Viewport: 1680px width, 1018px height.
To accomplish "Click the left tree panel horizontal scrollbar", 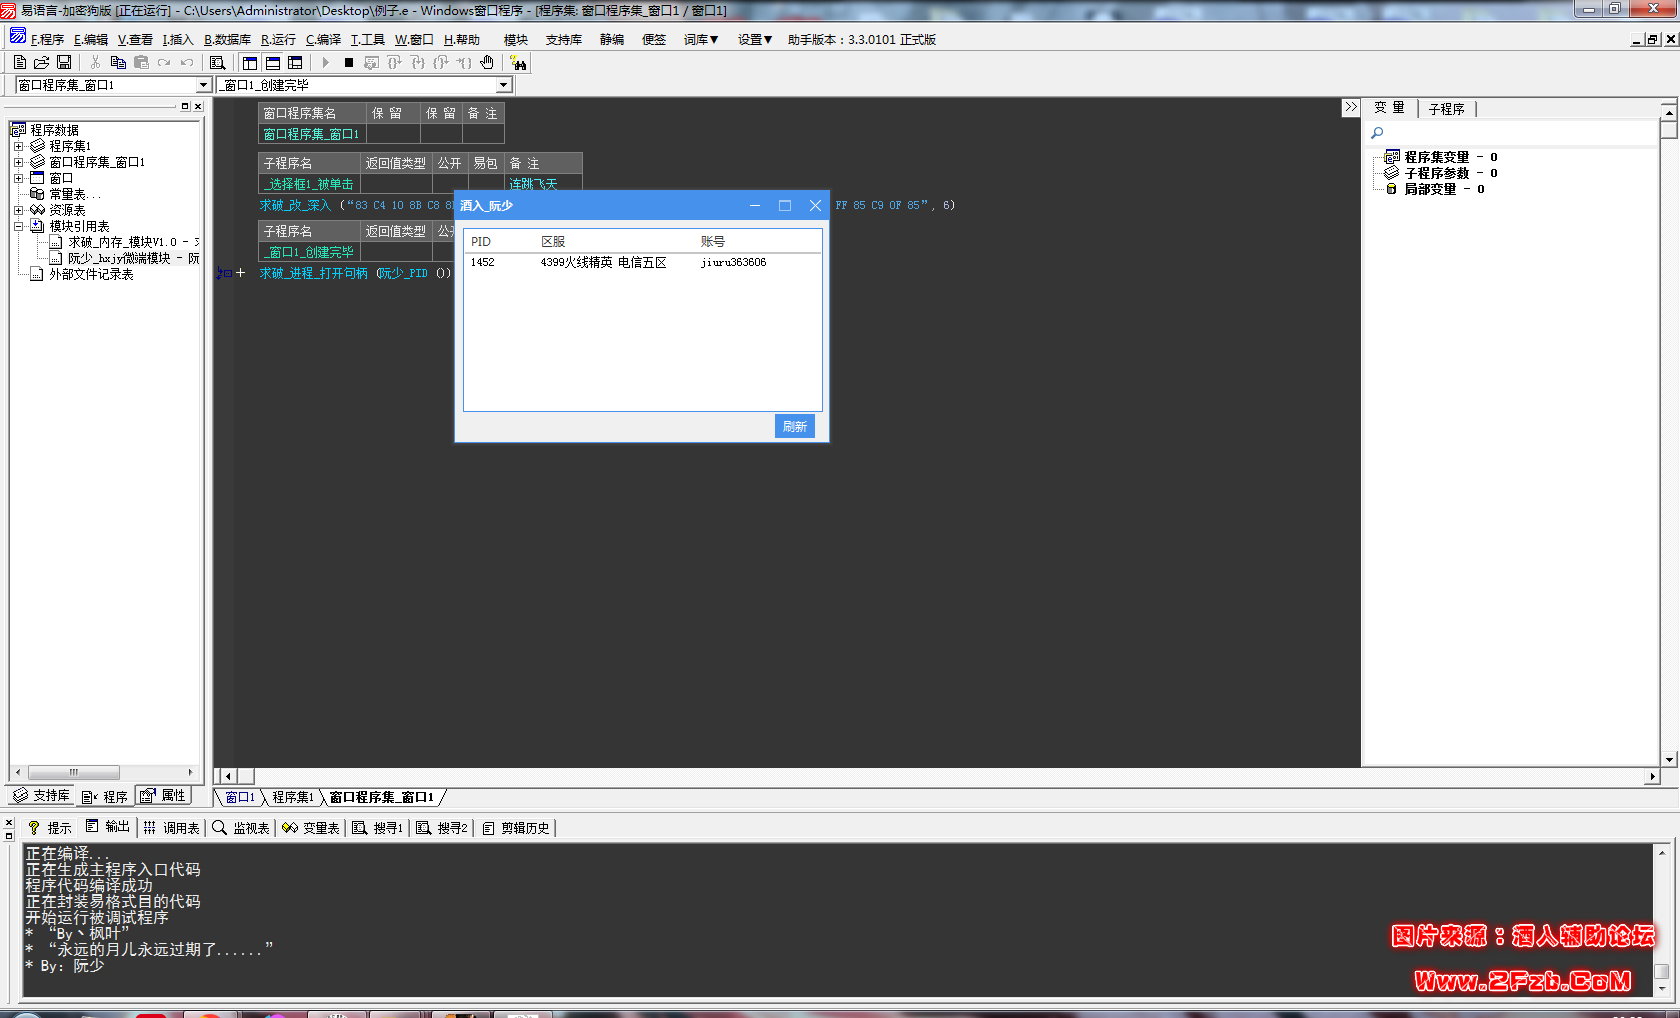I will point(104,772).
